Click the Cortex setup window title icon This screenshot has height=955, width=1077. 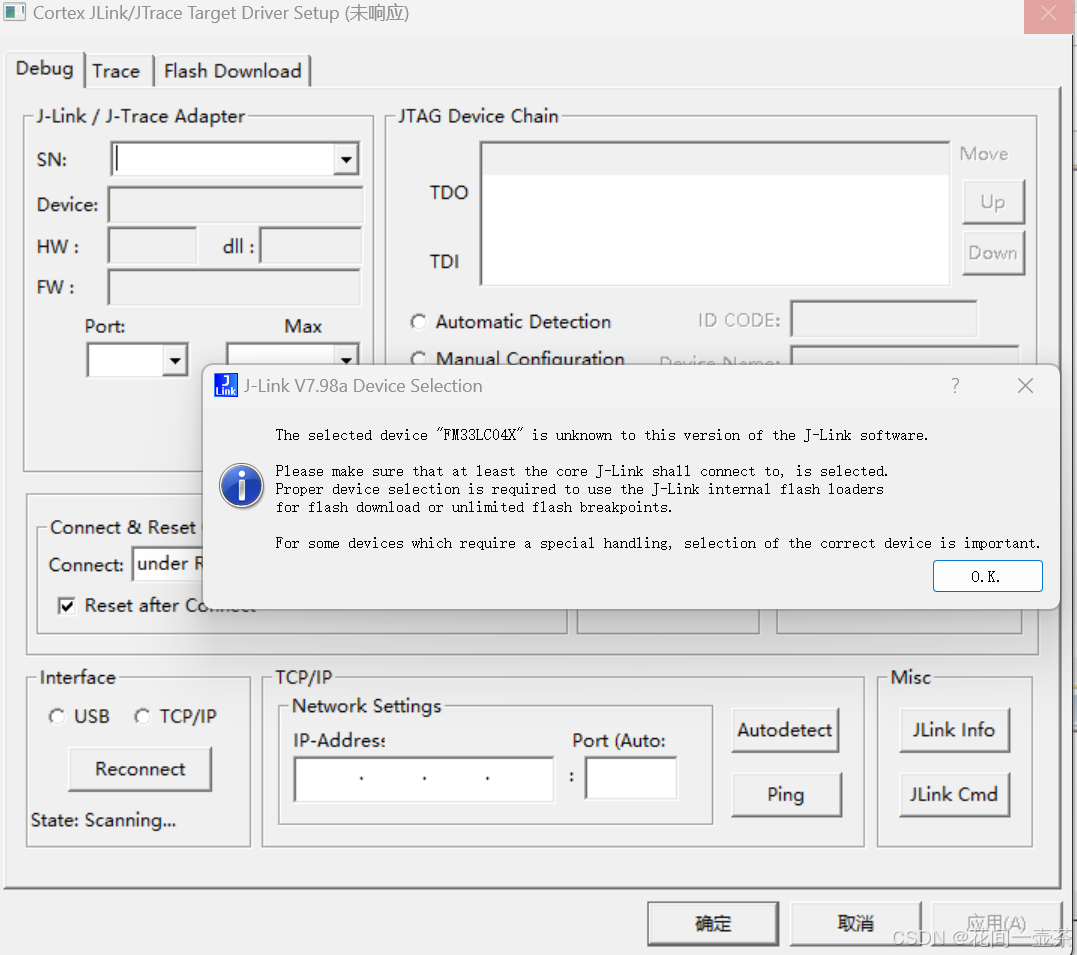[14, 12]
